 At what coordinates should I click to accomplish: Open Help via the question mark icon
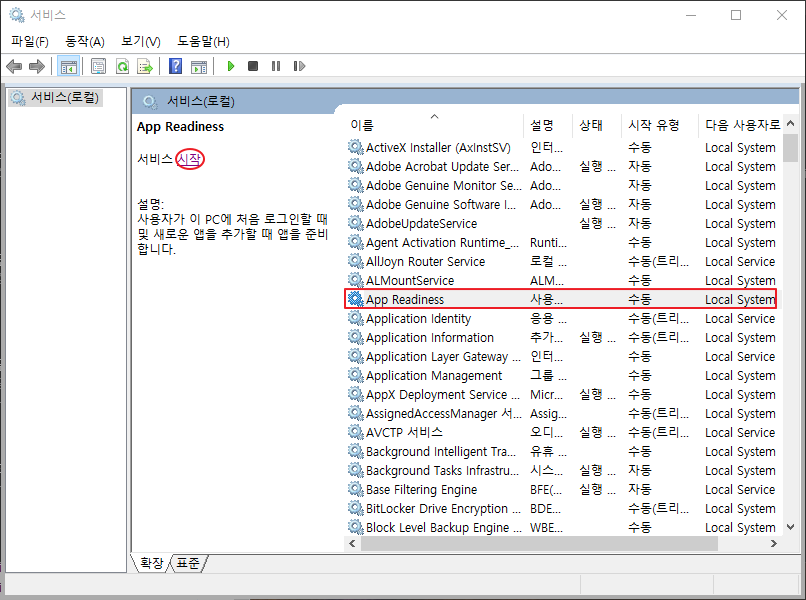coord(175,66)
